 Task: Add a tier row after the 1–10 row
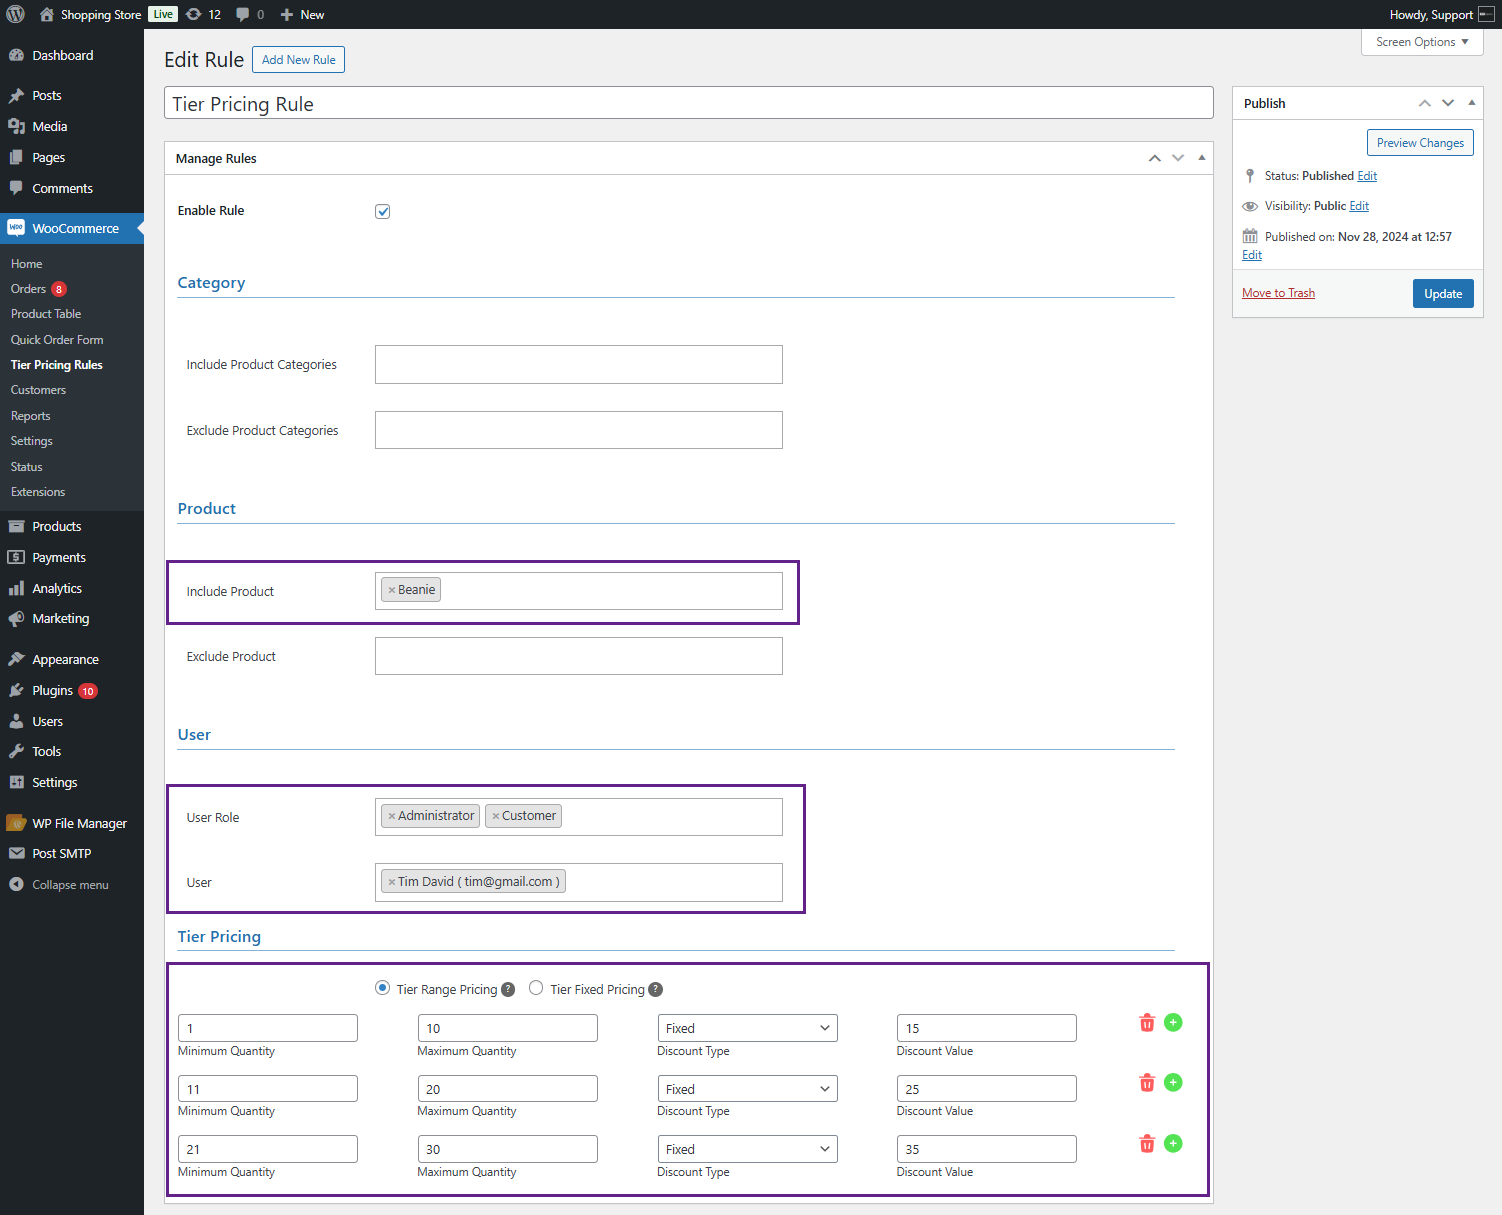tap(1173, 1022)
